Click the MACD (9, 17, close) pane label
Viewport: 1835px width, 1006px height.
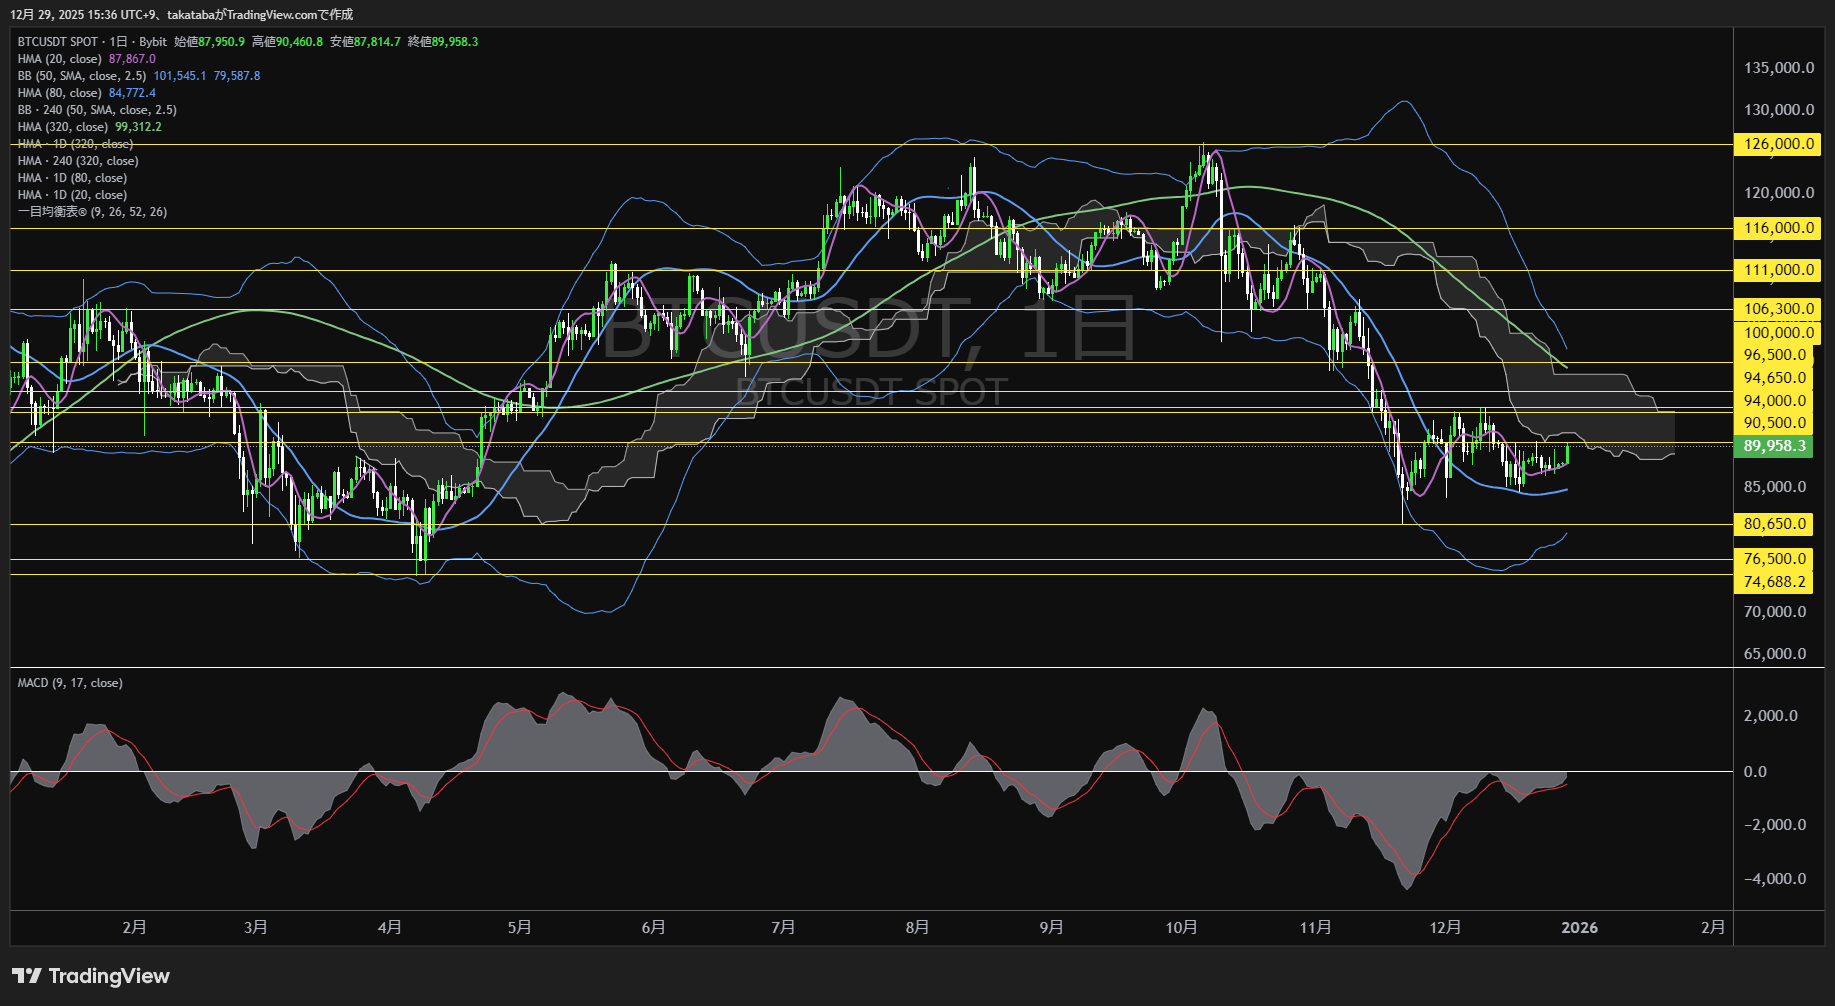[70, 683]
